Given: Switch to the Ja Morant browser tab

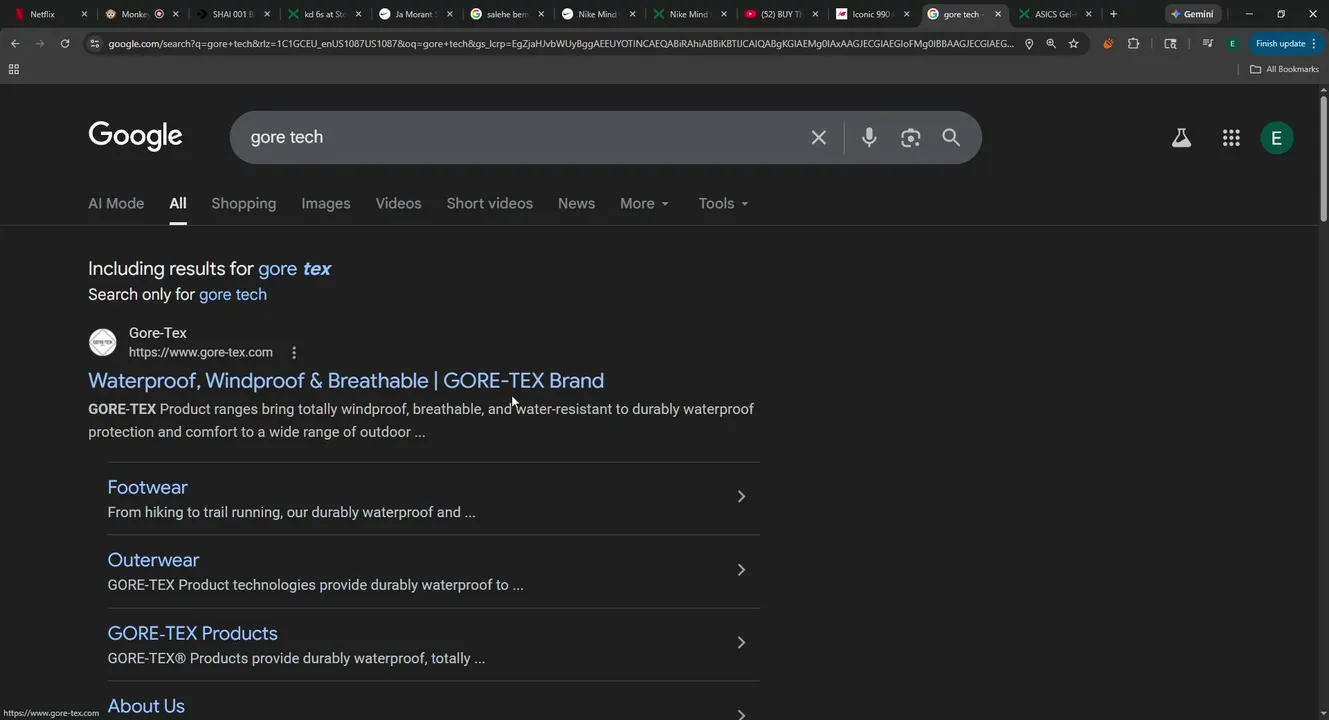Looking at the screenshot, I should 417,14.
